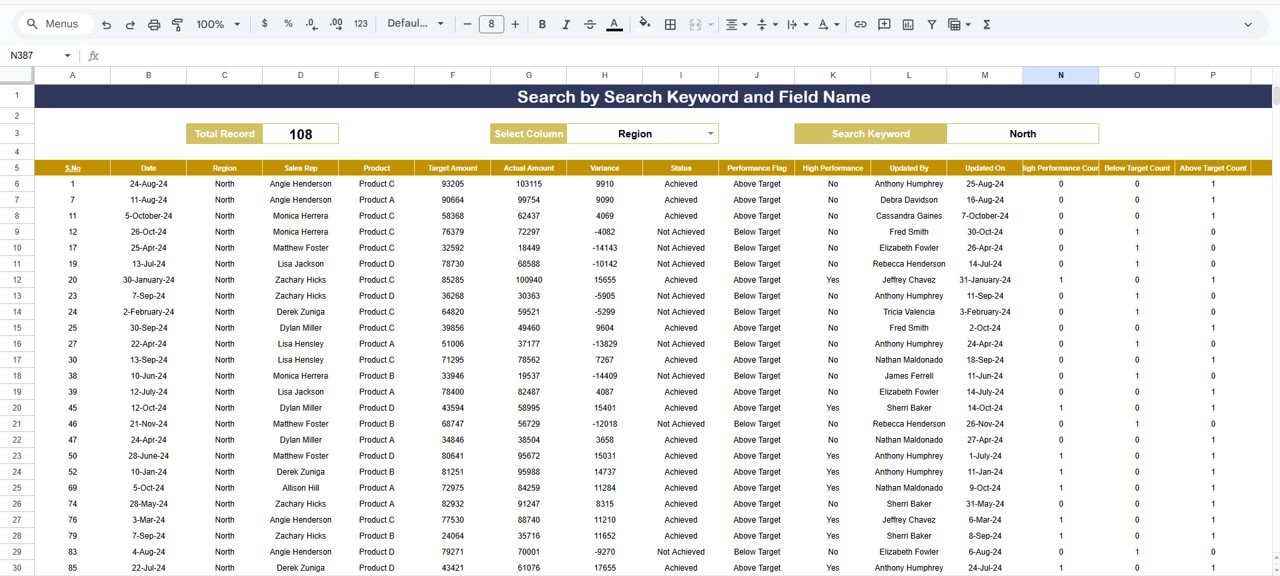
Task: Click the plus button to increase font size
Action: click(x=514, y=24)
